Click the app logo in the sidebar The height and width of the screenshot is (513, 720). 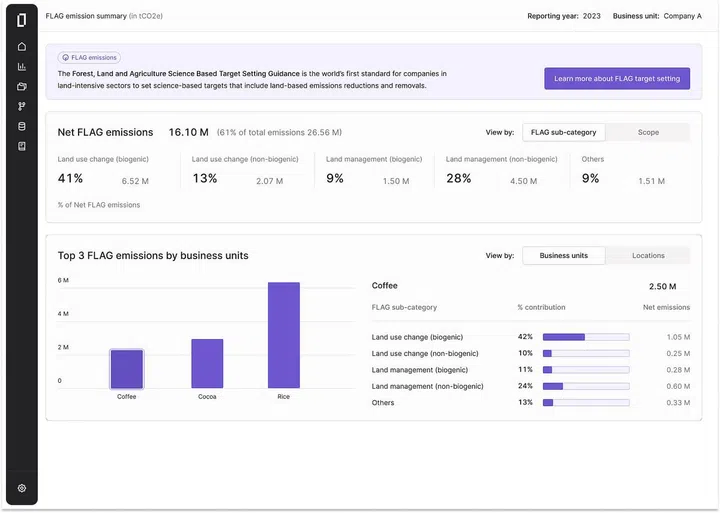[x=22, y=20]
